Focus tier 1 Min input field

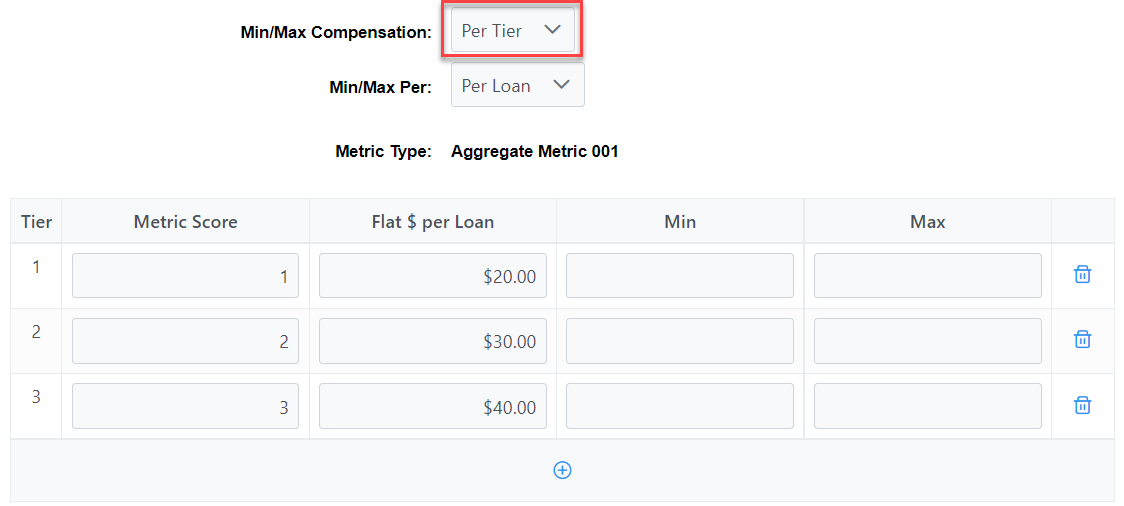click(680, 275)
